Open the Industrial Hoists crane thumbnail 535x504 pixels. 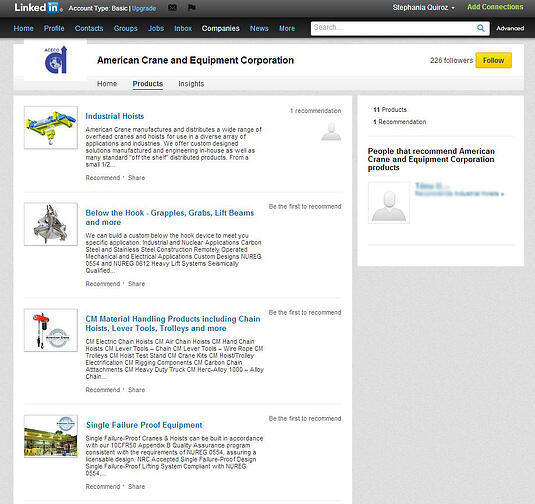51,128
